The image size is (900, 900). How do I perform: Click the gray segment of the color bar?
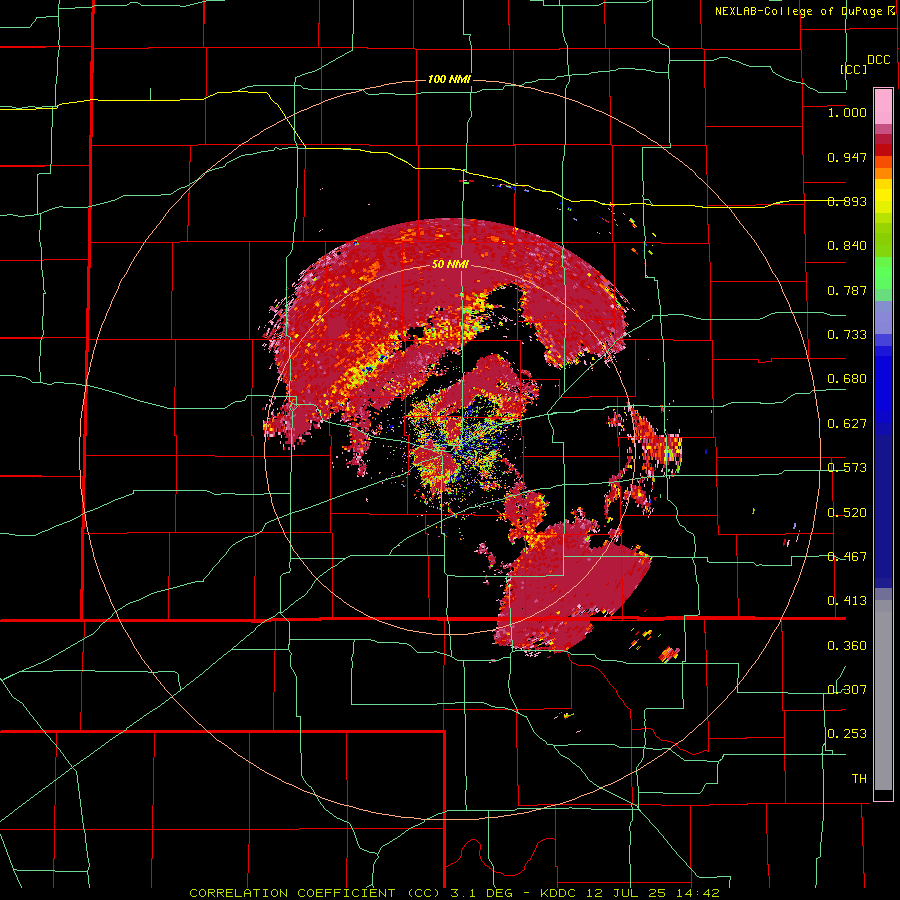click(x=883, y=695)
